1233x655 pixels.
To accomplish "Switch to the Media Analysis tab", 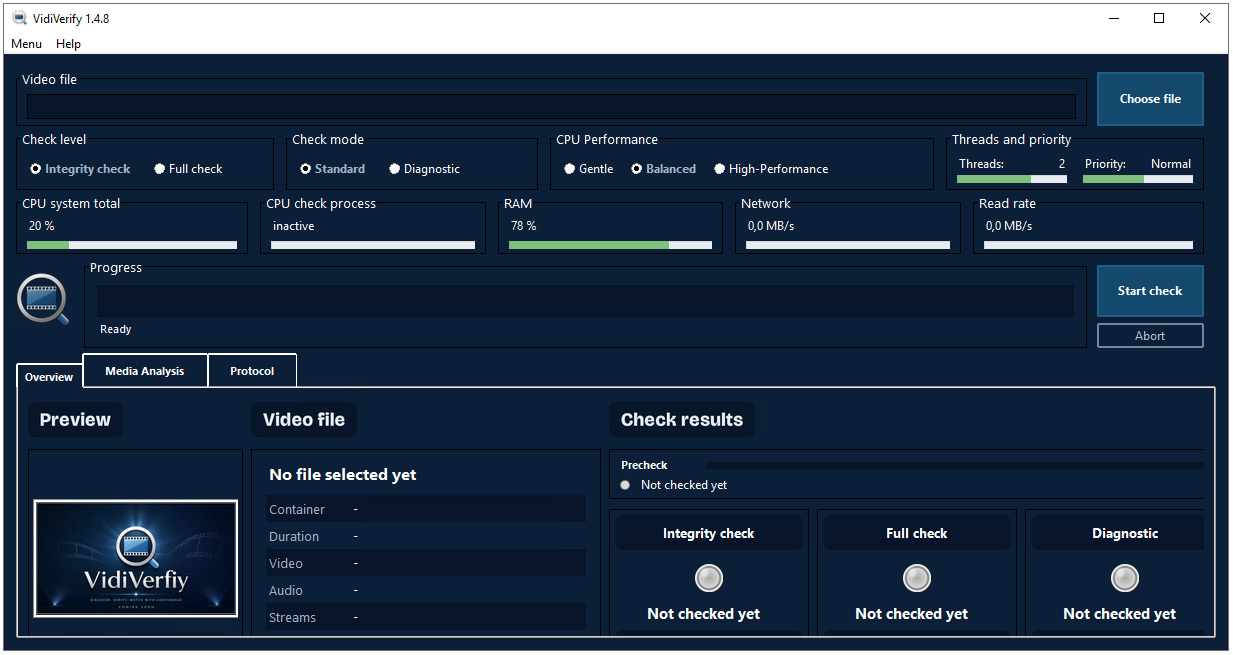I will coord(145,371).
